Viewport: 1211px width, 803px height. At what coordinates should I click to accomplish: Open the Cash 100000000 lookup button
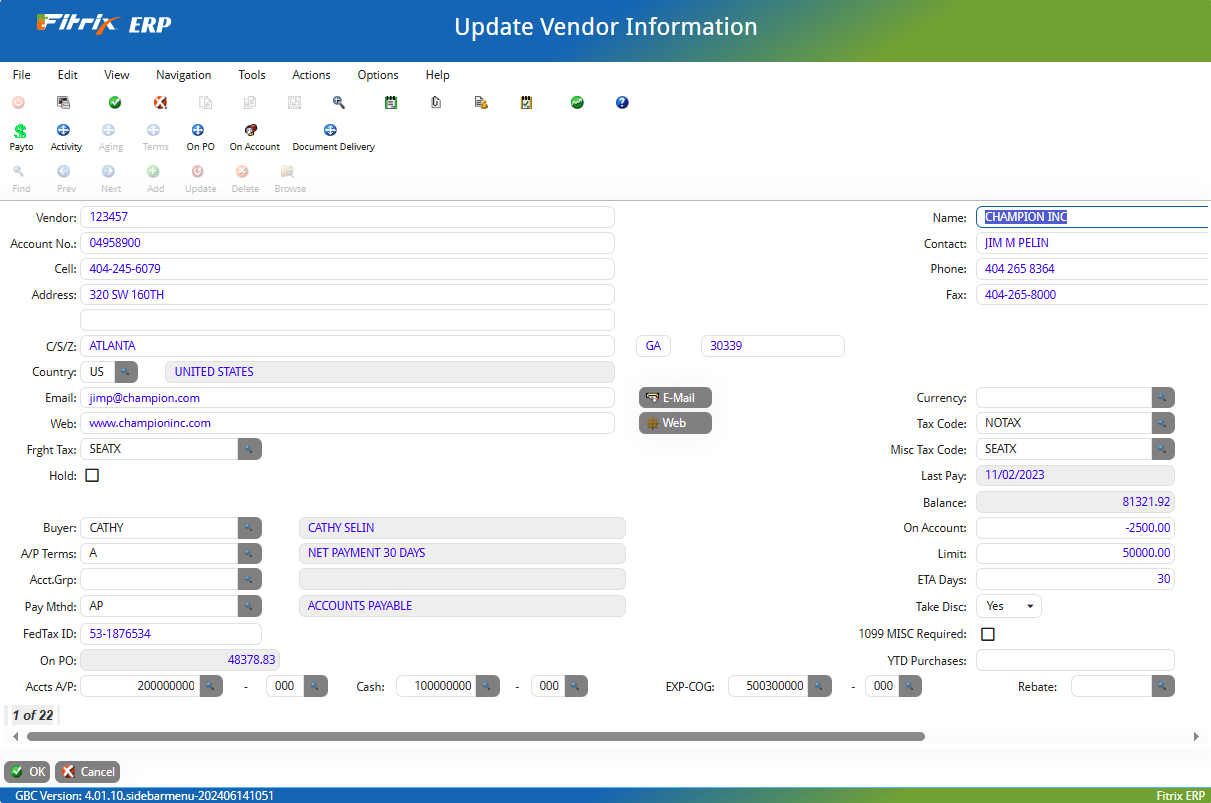coord(487,687)
